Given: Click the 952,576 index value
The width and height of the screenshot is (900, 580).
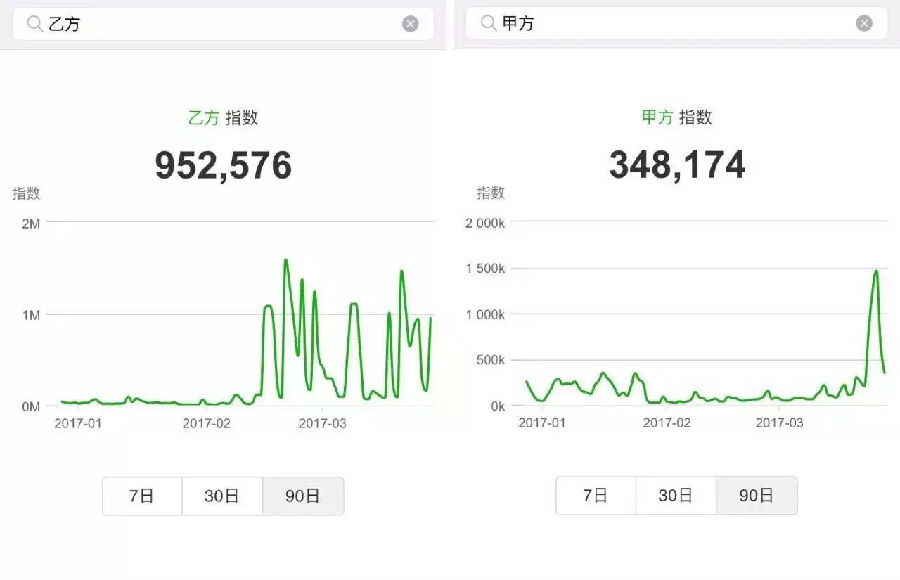Looking at the screenshot, I should [223, 165].
